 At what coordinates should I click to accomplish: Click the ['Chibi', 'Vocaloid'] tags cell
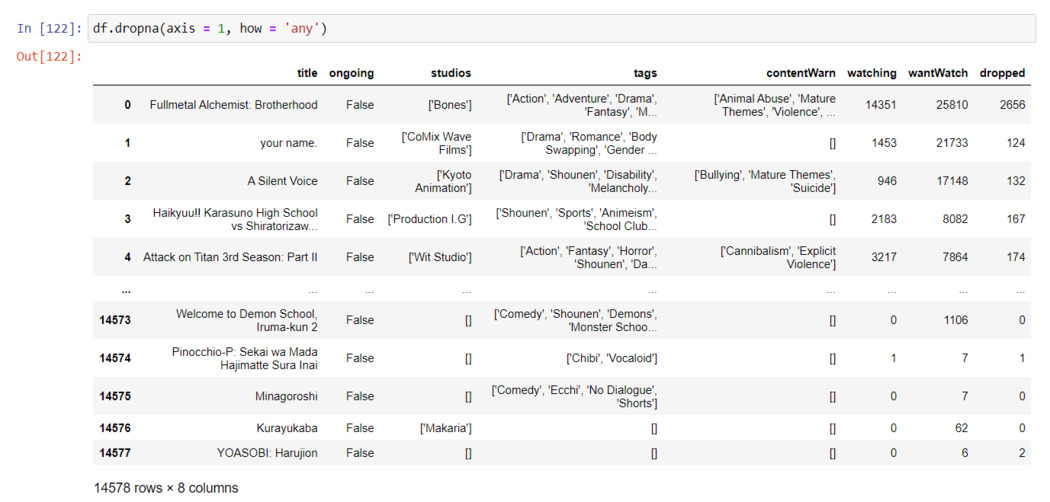point(611,358)
